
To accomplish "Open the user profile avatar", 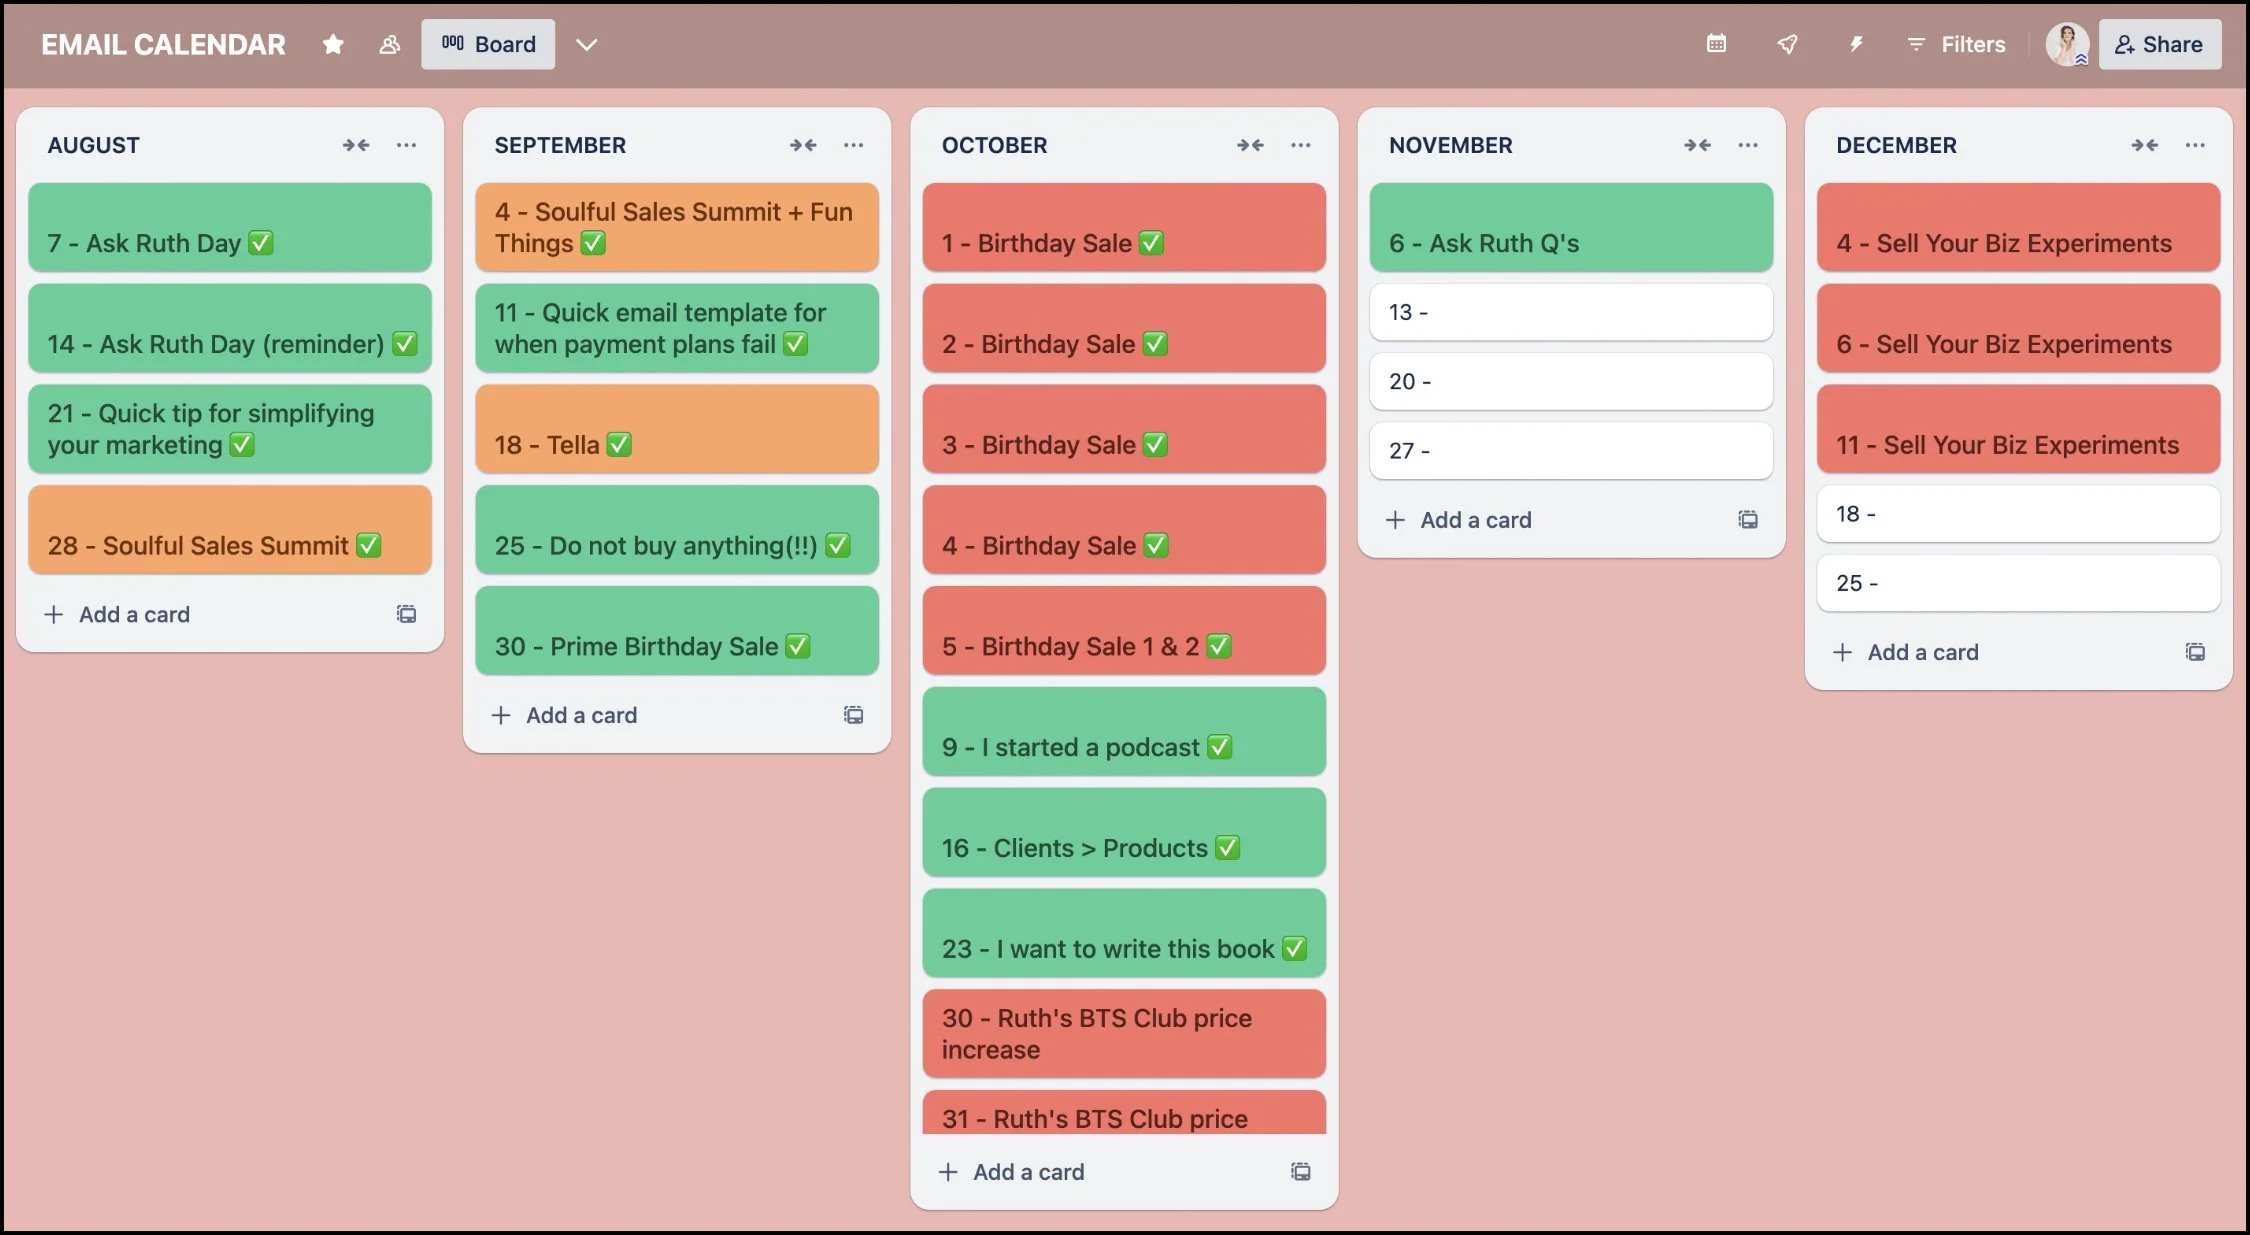I will coord(2066,44).
